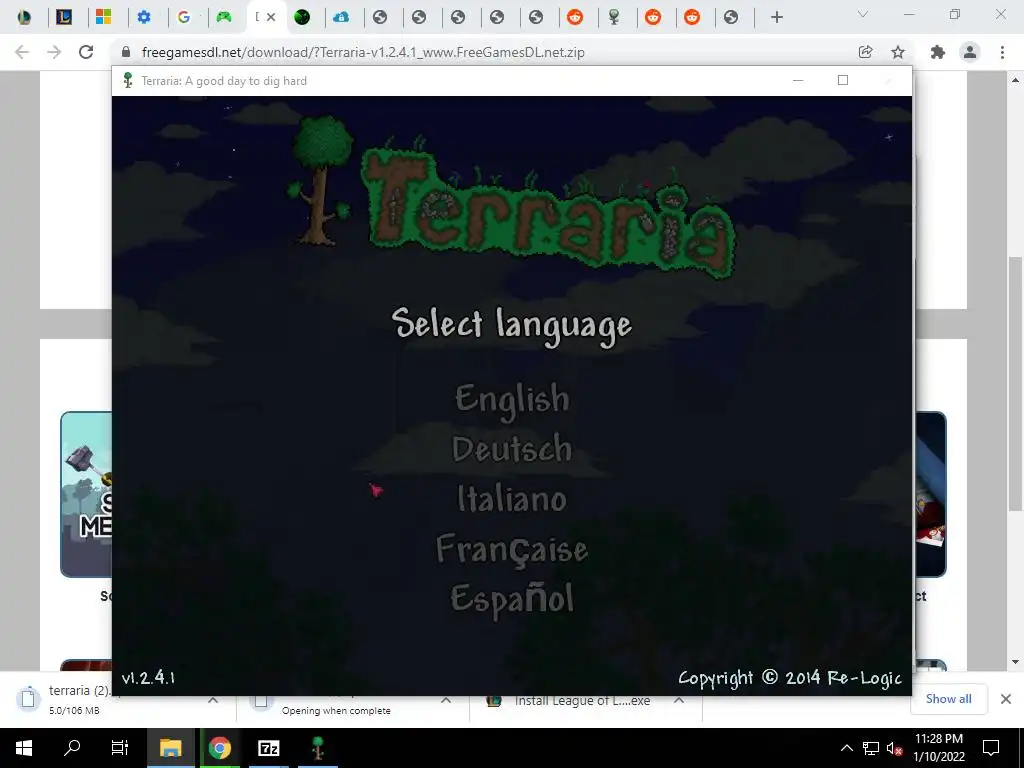Close the Chrome downloads bar
Screen dimensions: 1024x768
(1006, 699)
